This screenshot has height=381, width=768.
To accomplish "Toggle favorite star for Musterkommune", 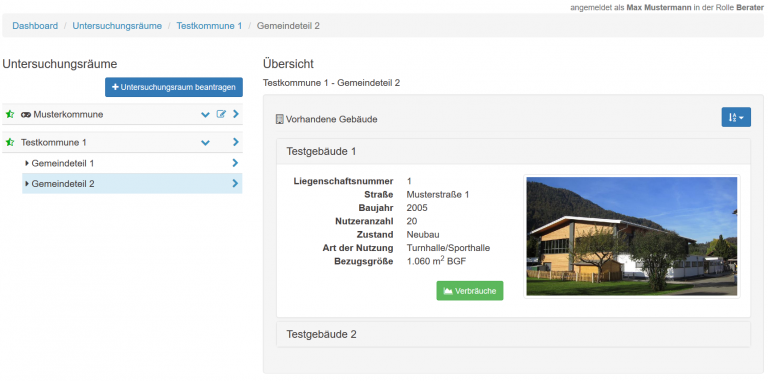I will (10, 114).
